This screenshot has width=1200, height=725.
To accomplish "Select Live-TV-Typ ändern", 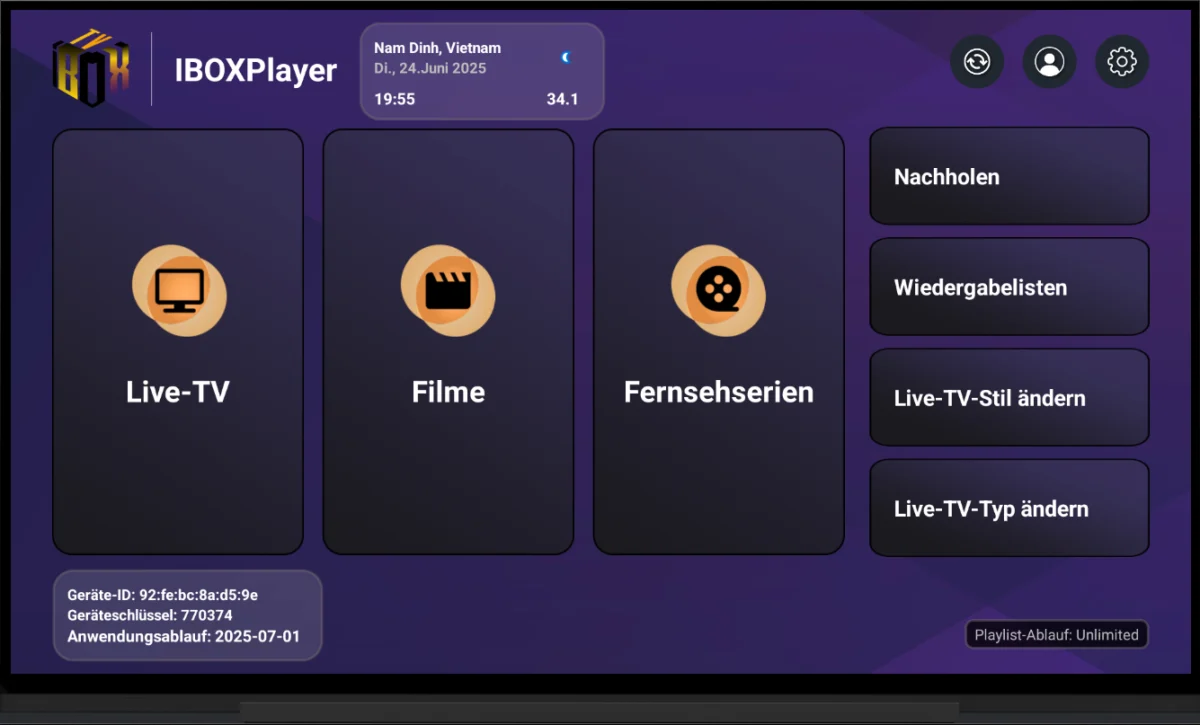I will pyautogui.click(x=1008, y=507).
